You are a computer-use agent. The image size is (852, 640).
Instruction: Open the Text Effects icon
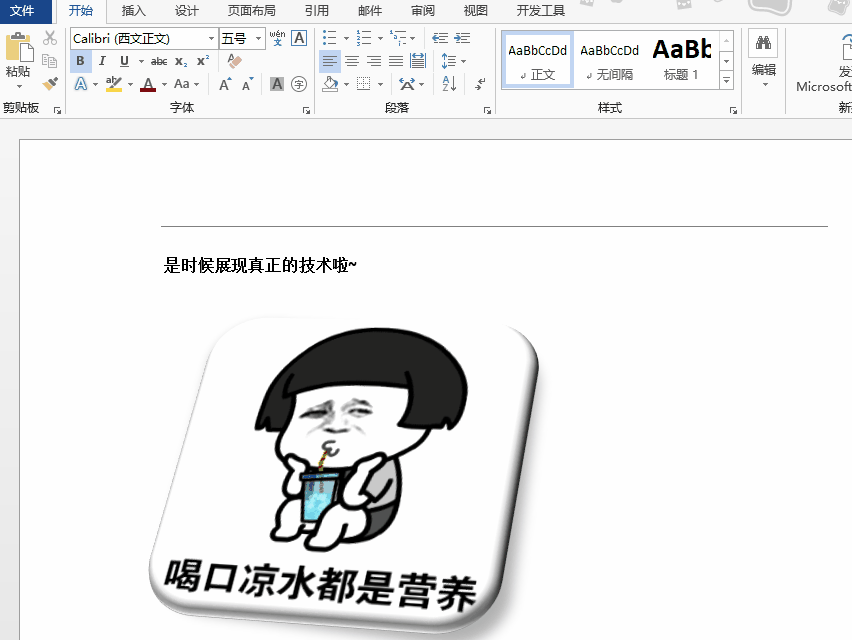[x=80, y=84]
